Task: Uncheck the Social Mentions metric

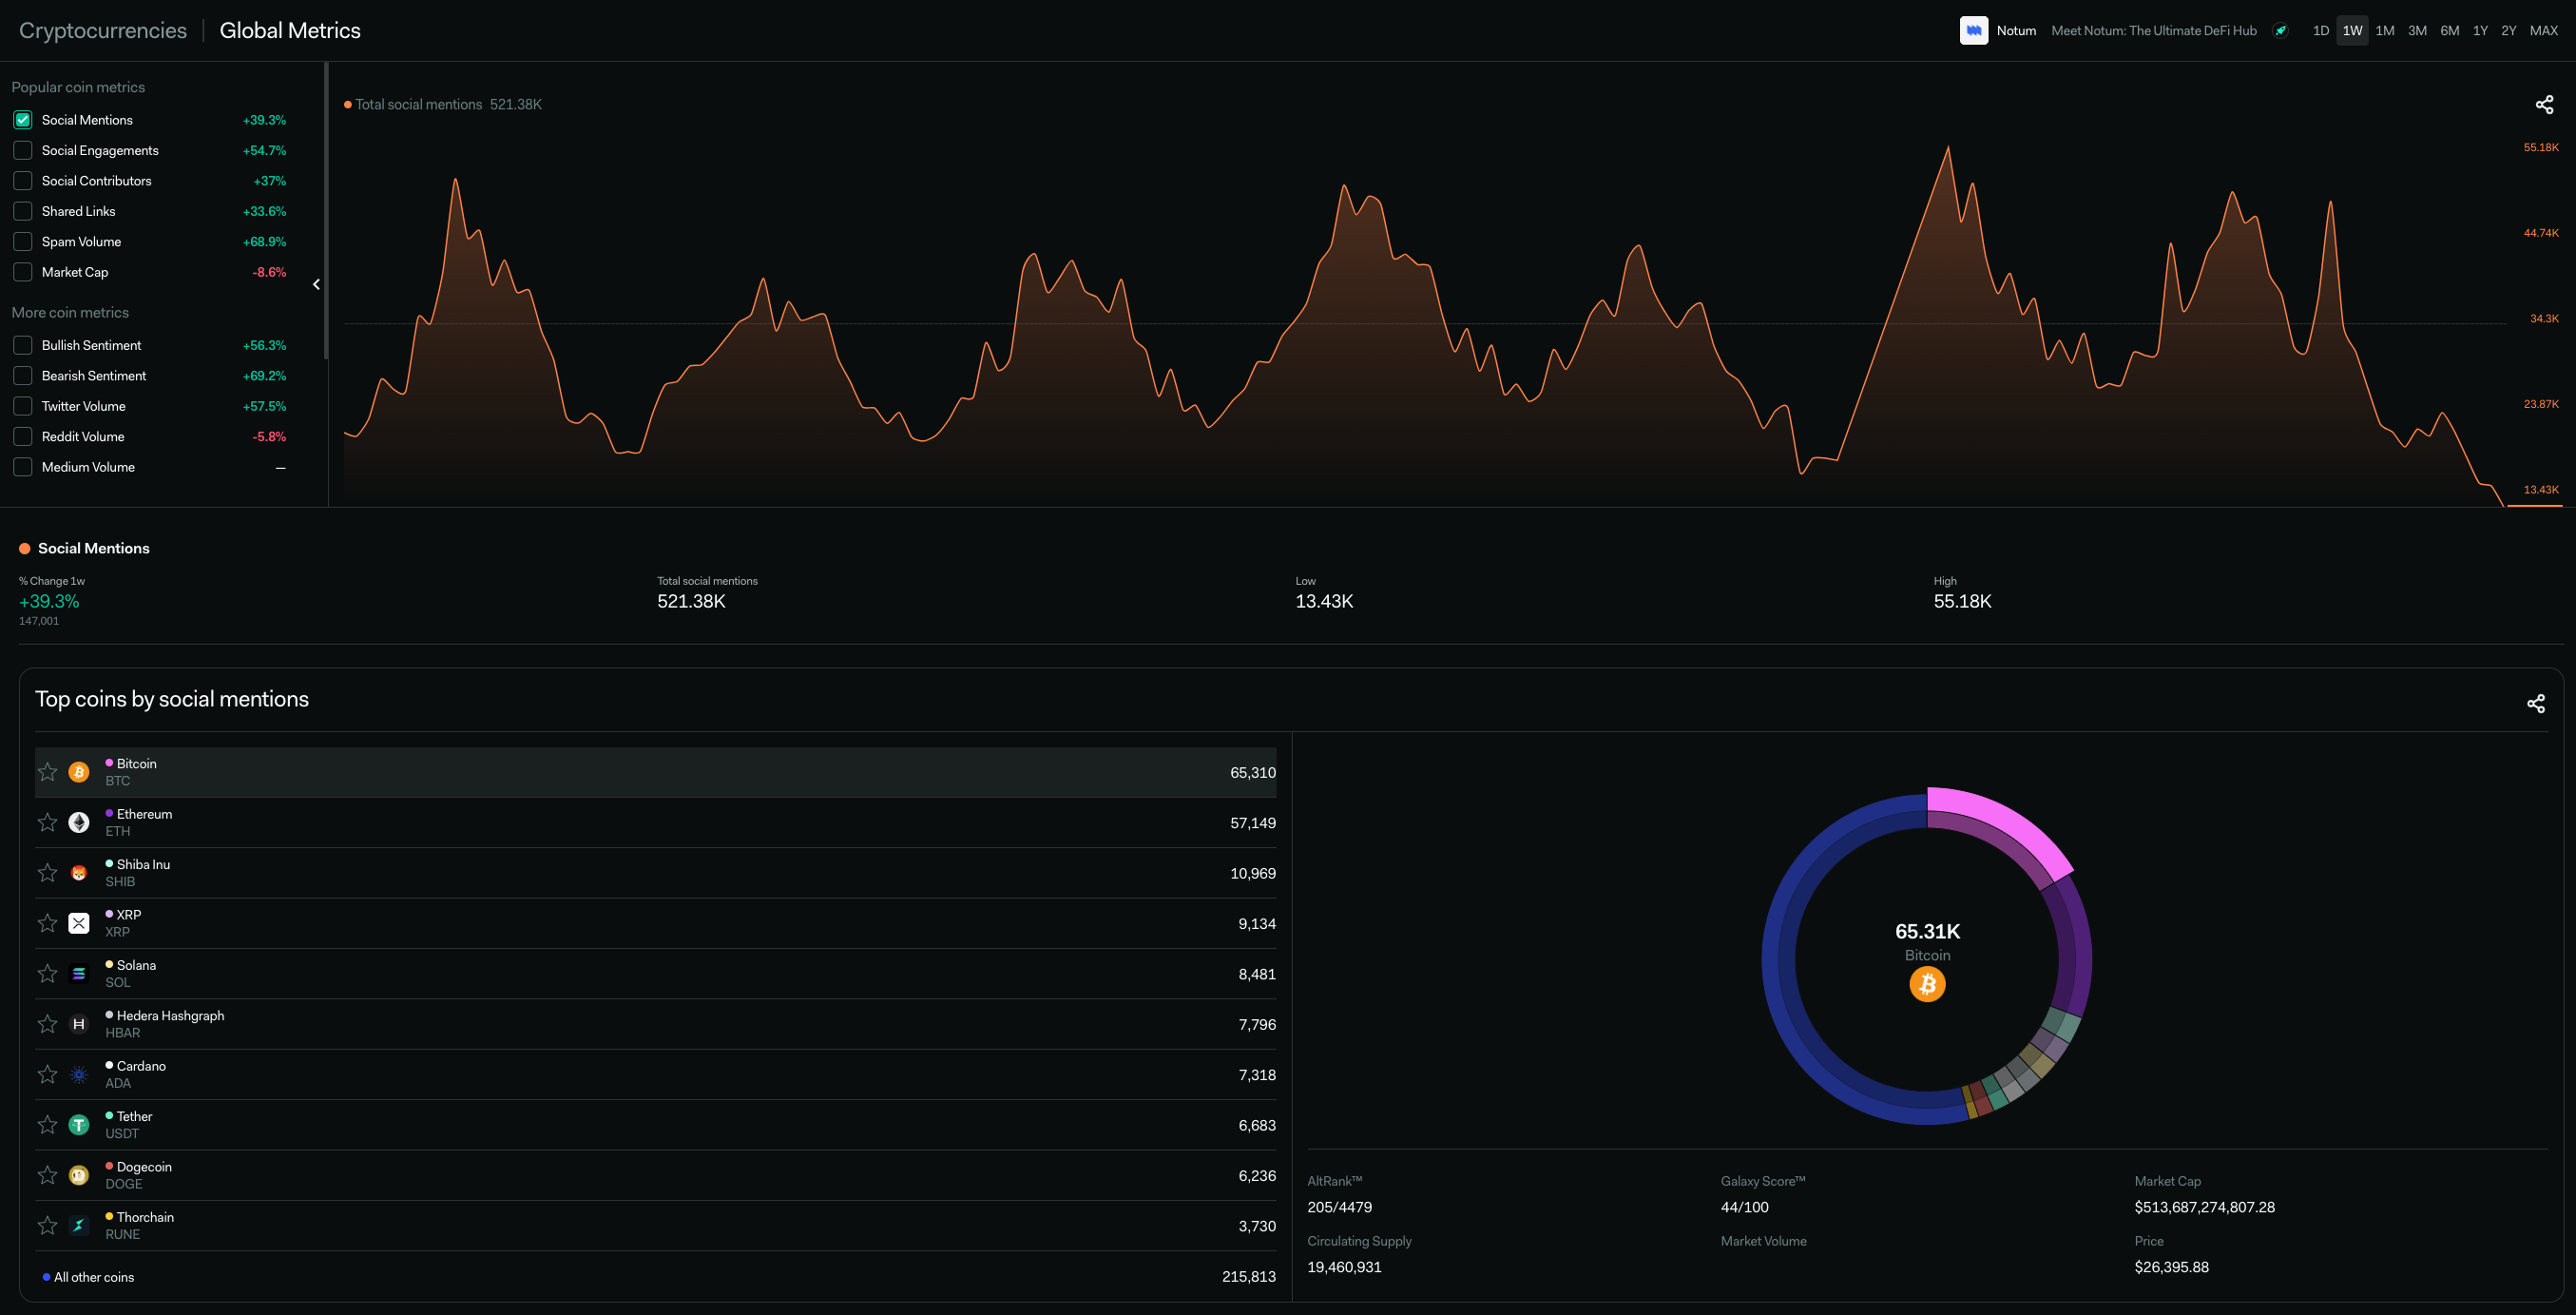Action: point(23,120)
